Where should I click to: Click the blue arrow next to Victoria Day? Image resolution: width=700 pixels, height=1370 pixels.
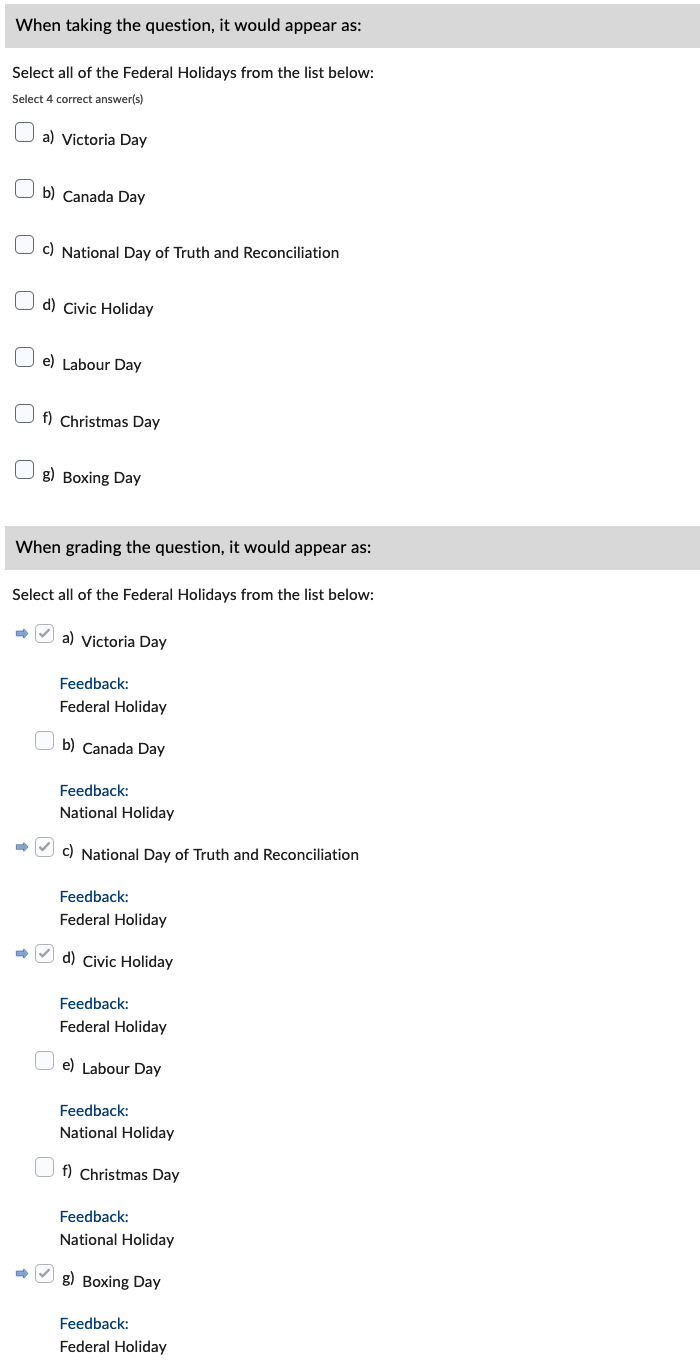point(20,634)
